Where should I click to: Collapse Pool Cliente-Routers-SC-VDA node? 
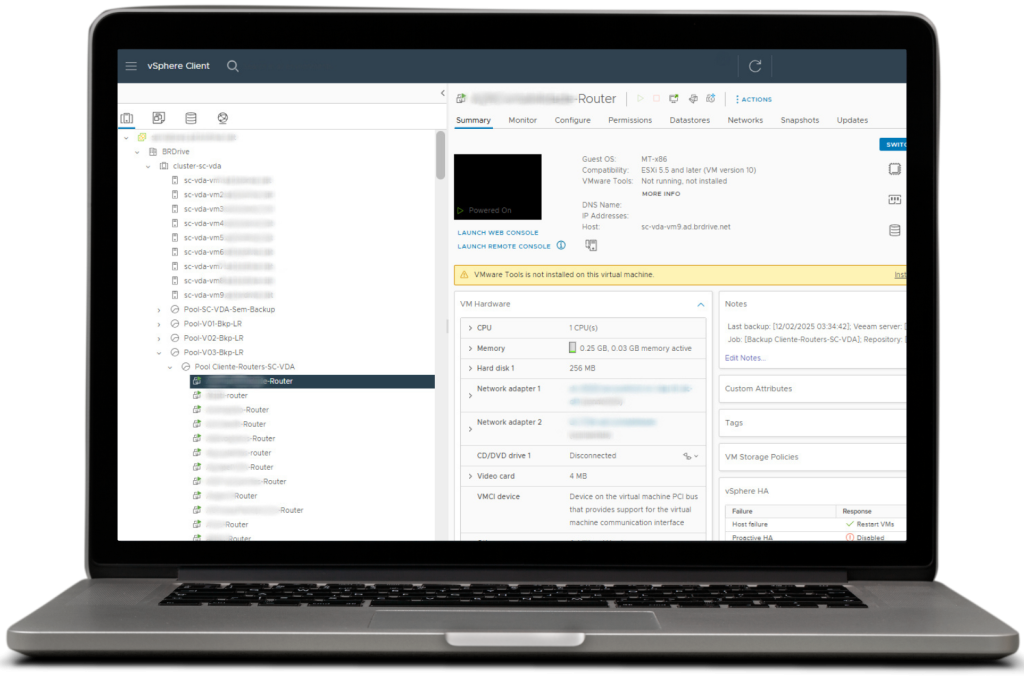(x=170, y=368)
